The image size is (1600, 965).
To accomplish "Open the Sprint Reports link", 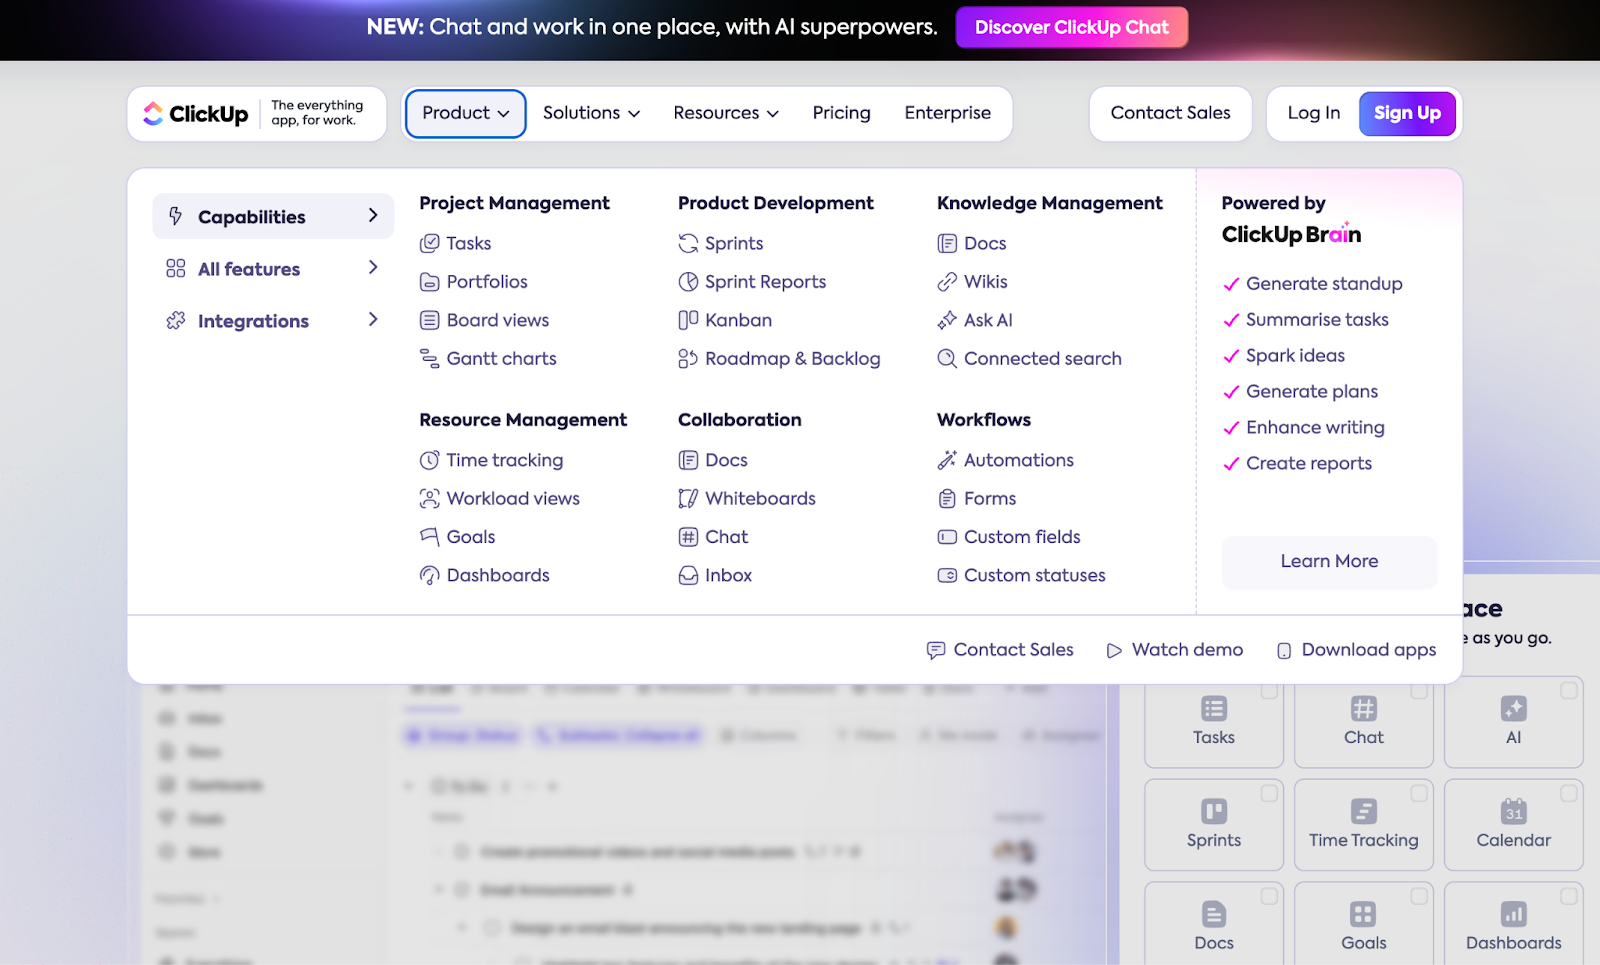I will [765, 282].
